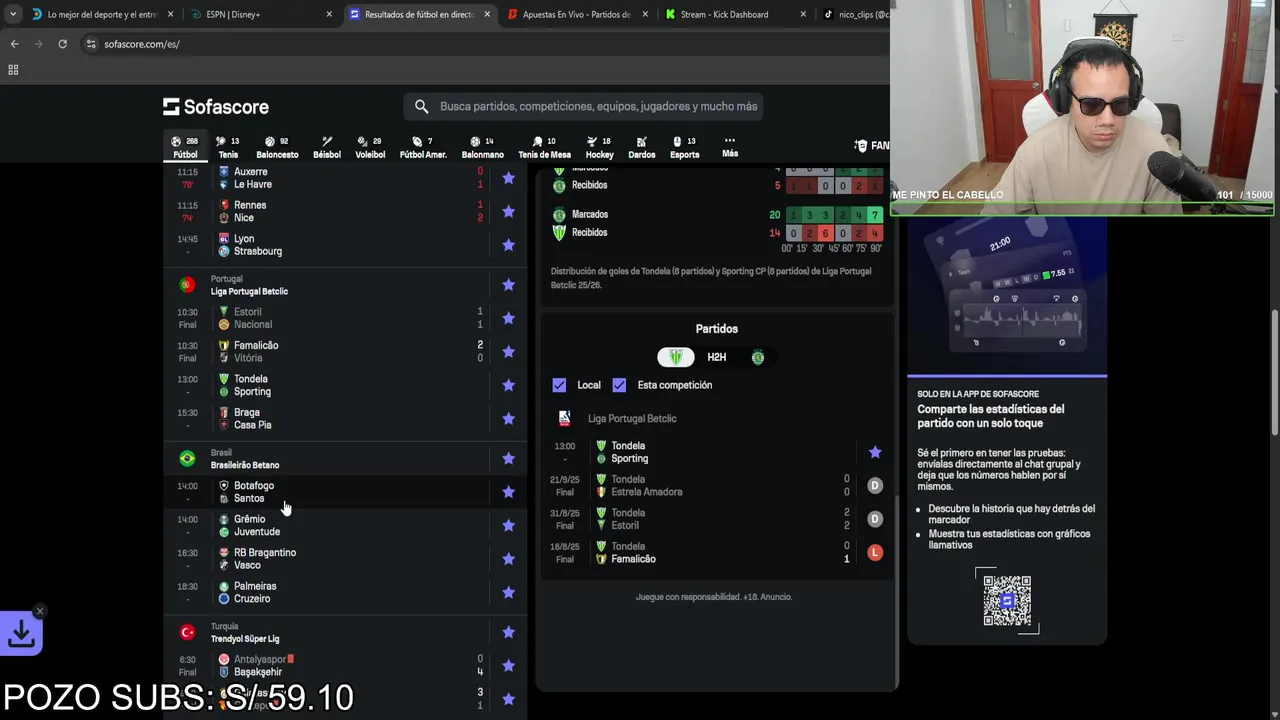The height and width of the screenshot is (720, 1280).
Task: Favorite the Liga Portugal Betclic league
Action: coord(508,285)
